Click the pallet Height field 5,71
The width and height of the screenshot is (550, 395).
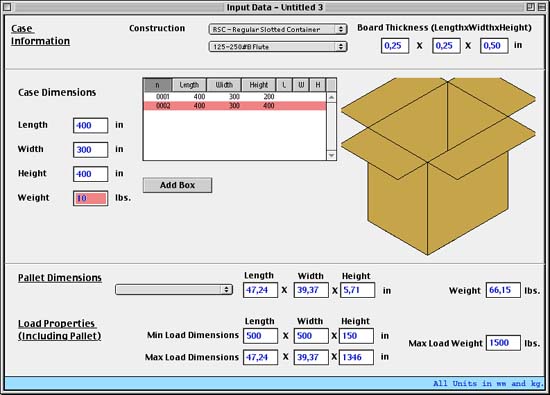pyautogui.click(x=357, y=290)
